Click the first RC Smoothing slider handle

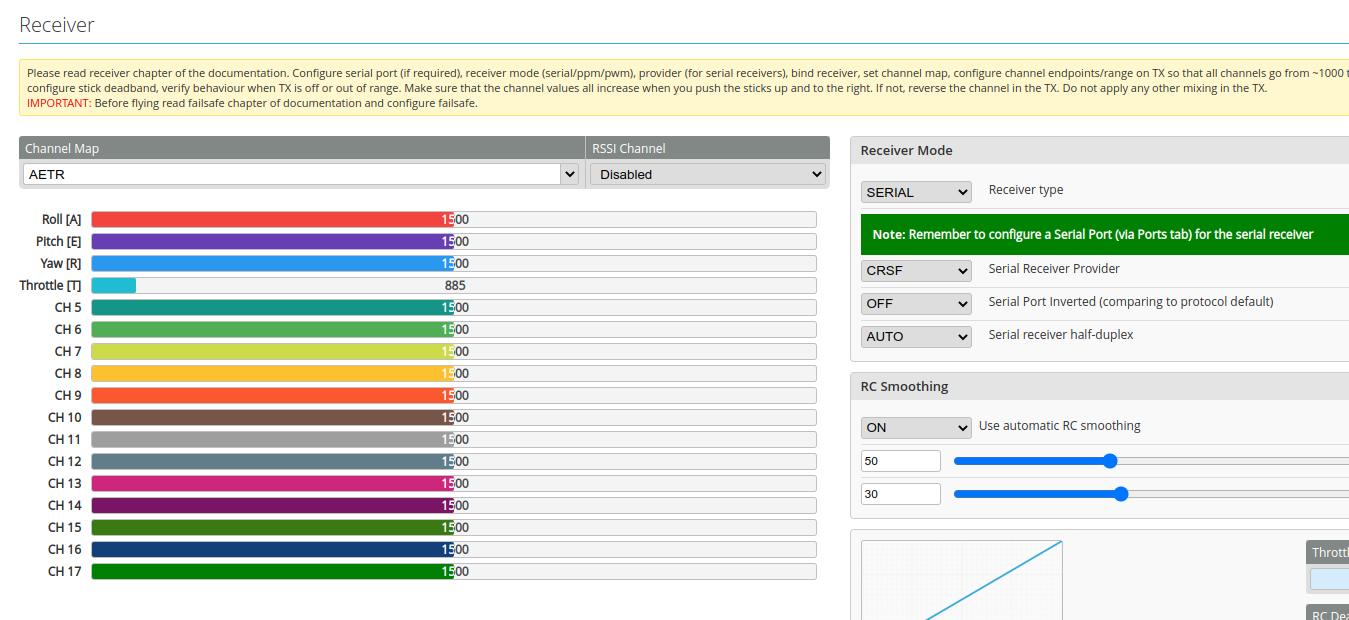pyautogui.click(x=1110, y=461)
